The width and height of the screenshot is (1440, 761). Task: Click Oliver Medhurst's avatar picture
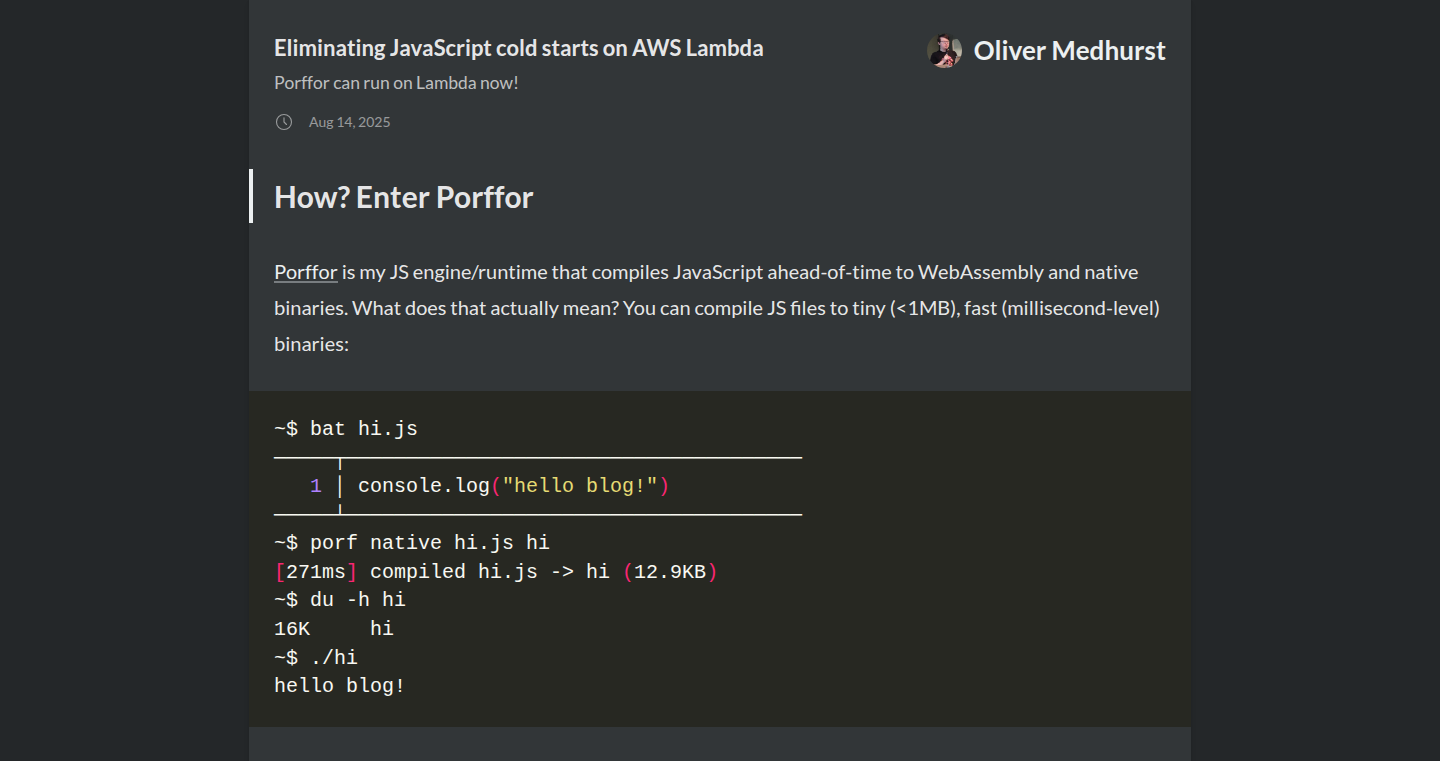pyautogui.click(x=944, y=51)
